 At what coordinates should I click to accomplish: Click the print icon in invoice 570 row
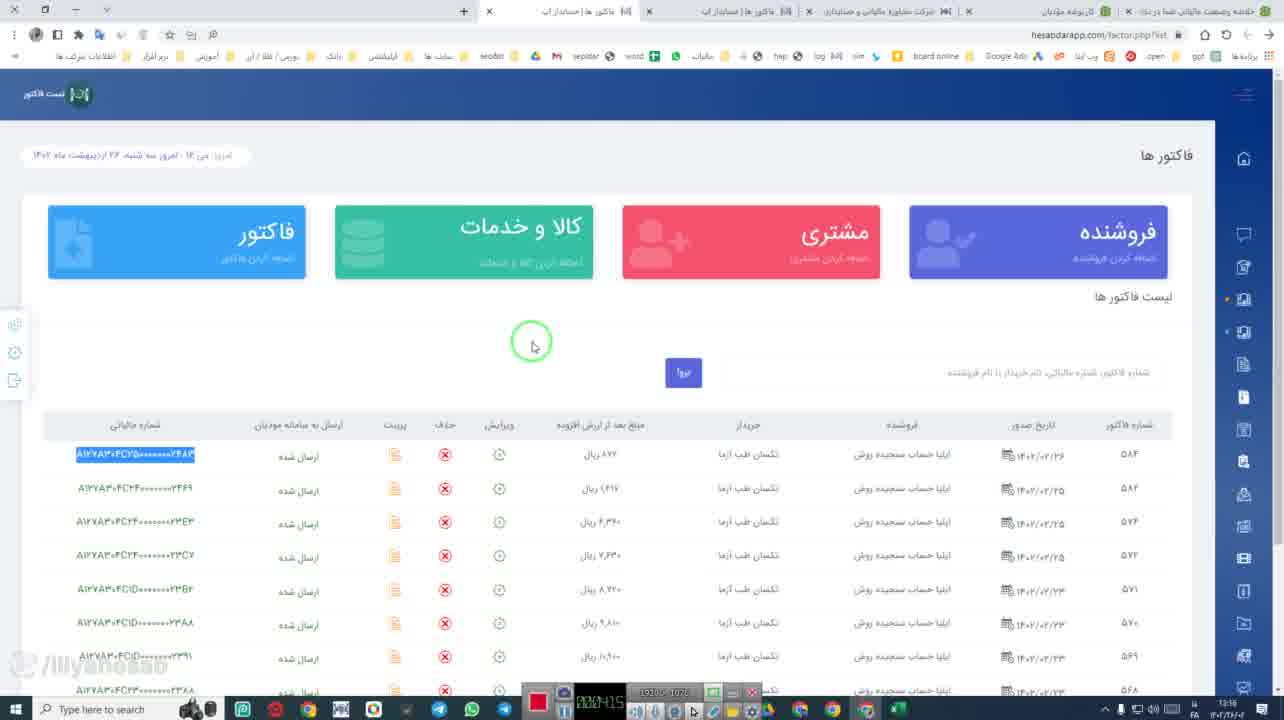(395, 624)
